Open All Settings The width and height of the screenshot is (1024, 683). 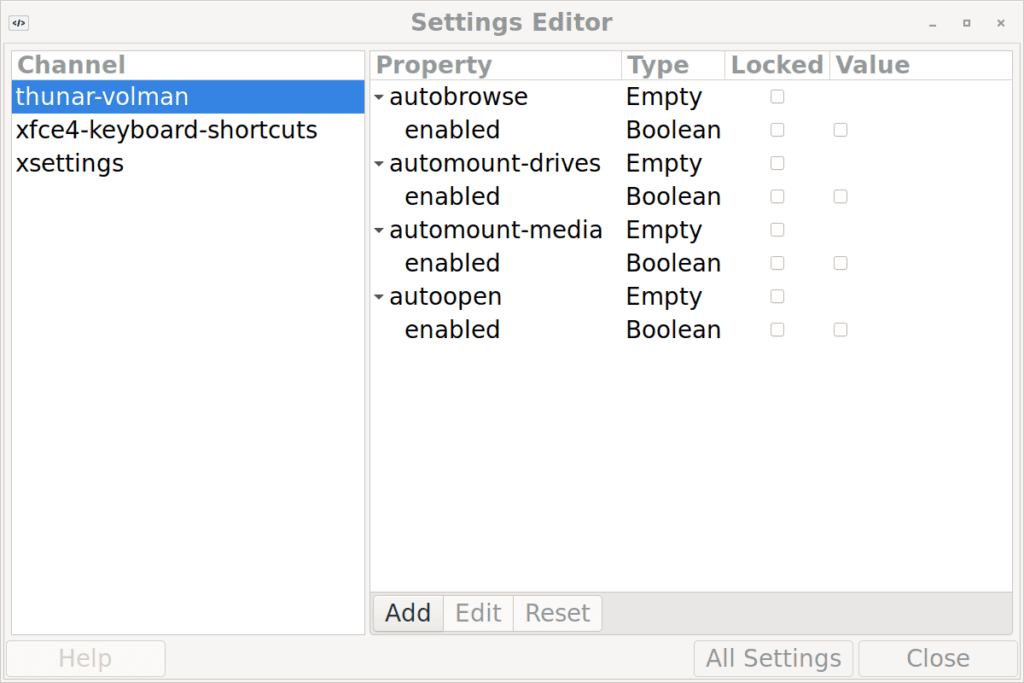tap(773, 658)
